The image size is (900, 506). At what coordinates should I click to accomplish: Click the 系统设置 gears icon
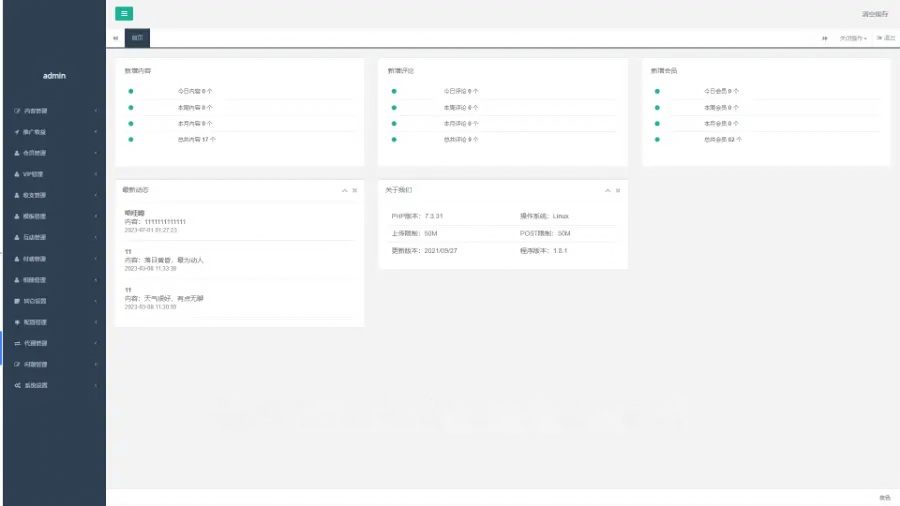pyautogui.click(x=17, y=385)
